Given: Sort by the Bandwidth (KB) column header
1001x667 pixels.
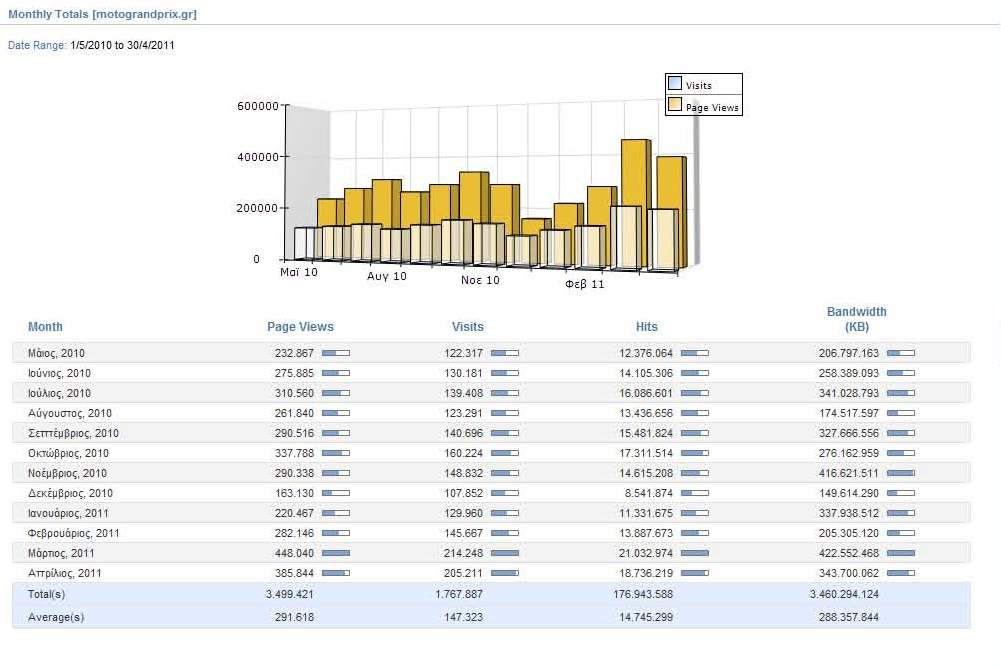Looking at the screenshot, I should 856,319.
